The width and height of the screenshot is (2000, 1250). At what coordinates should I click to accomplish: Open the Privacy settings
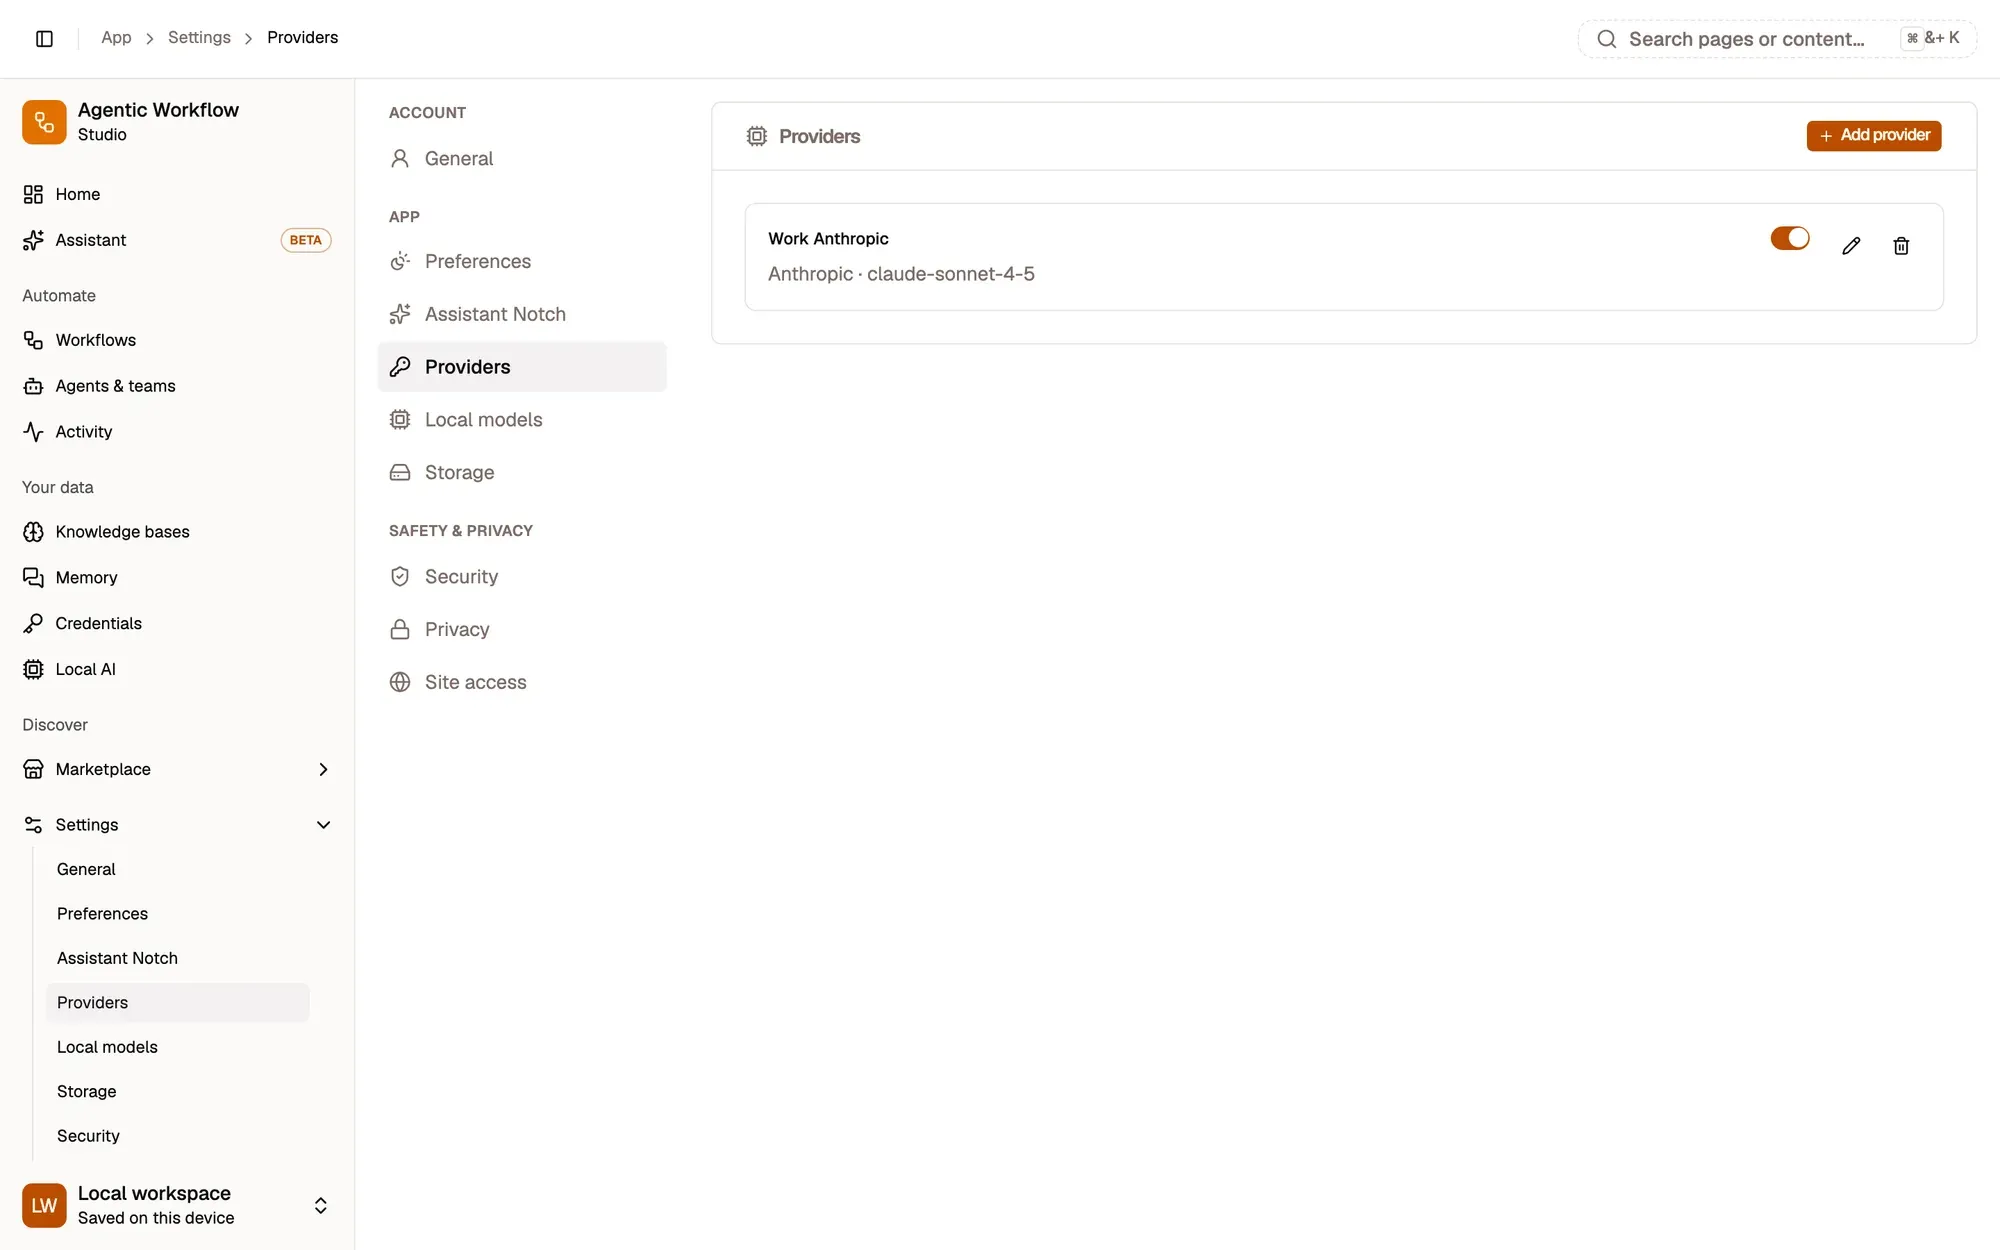[x=522, y=629]
